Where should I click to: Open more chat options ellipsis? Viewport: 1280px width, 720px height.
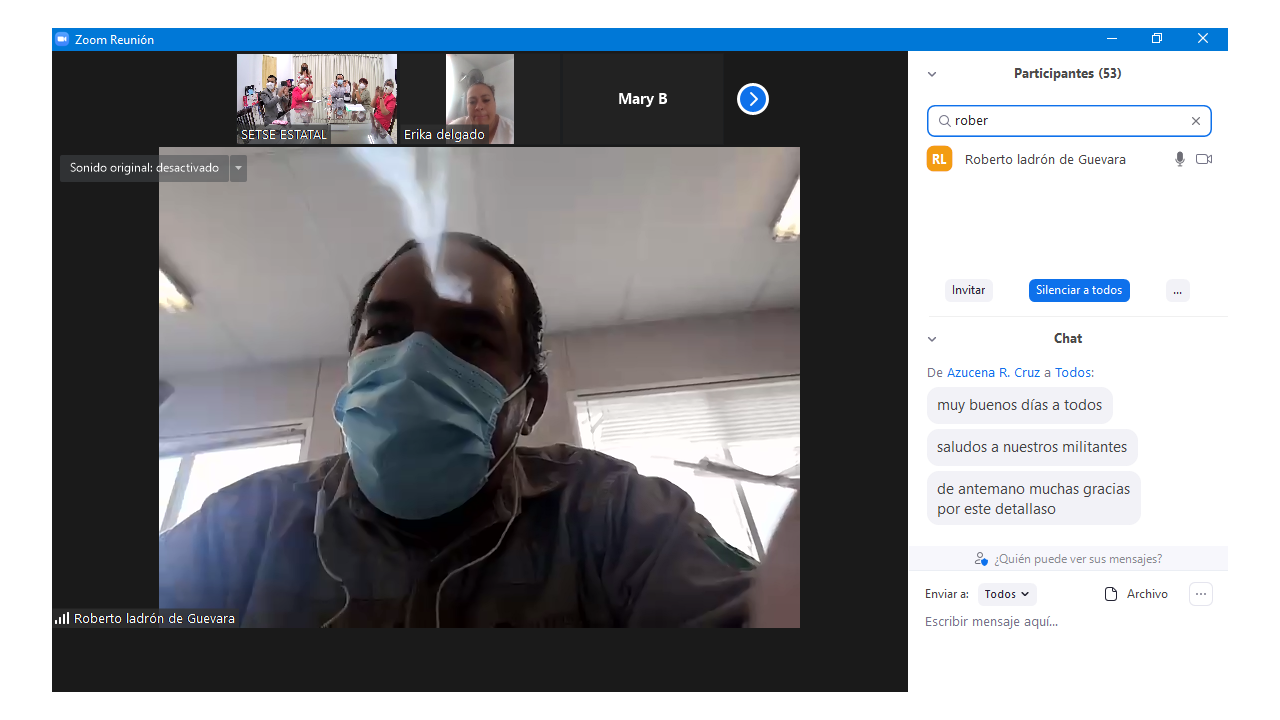click(1201, 594)
